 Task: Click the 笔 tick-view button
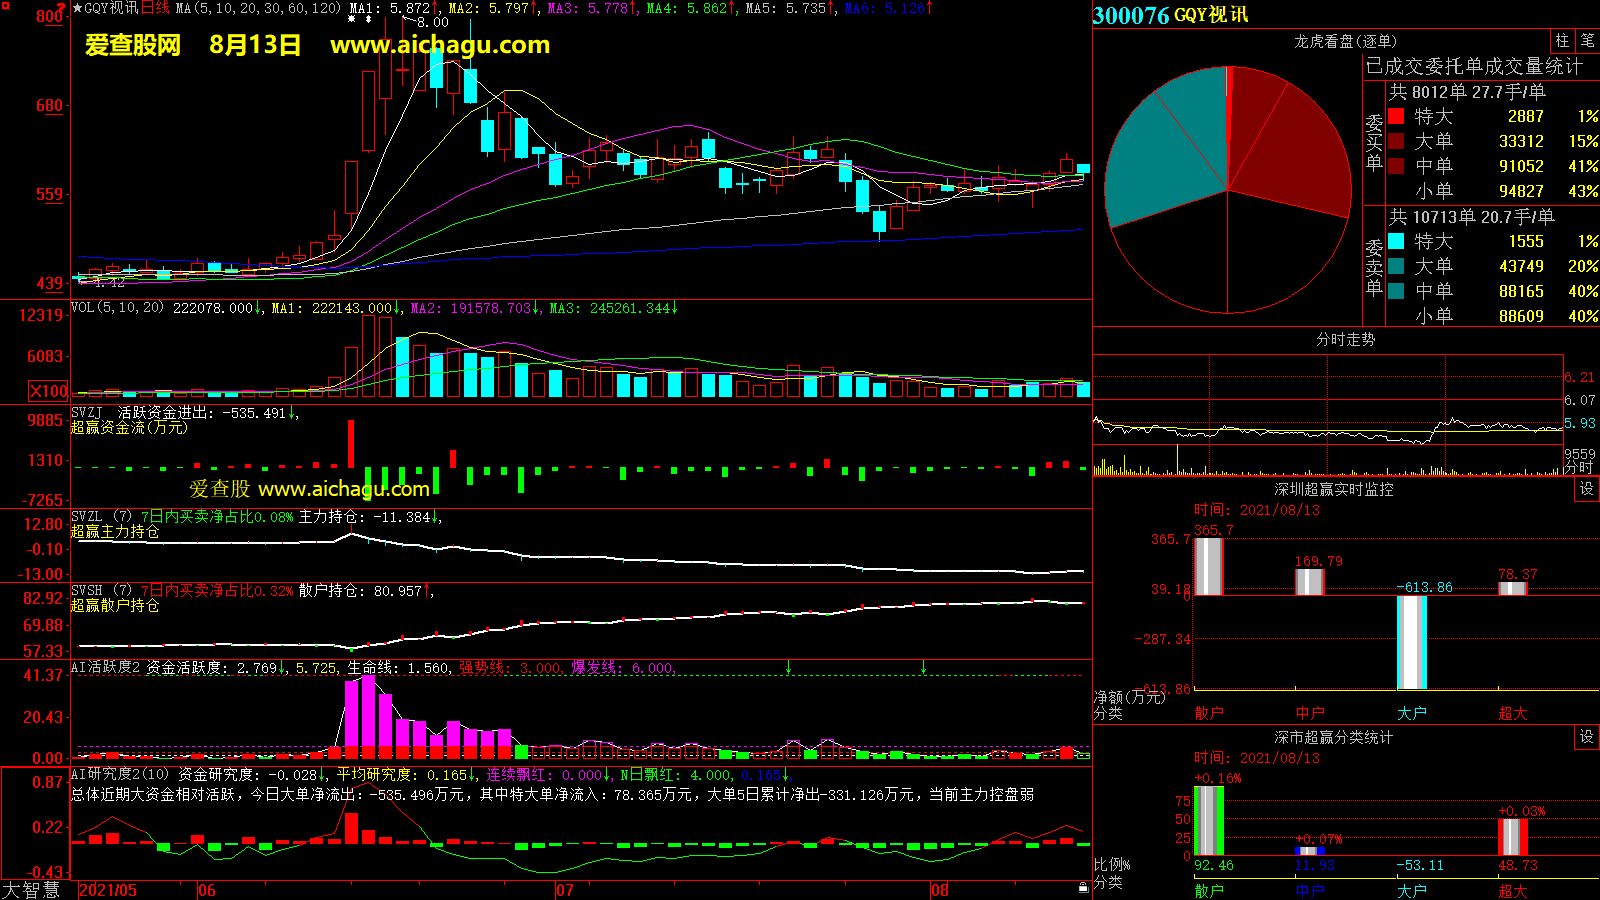tap(1587, 41)
